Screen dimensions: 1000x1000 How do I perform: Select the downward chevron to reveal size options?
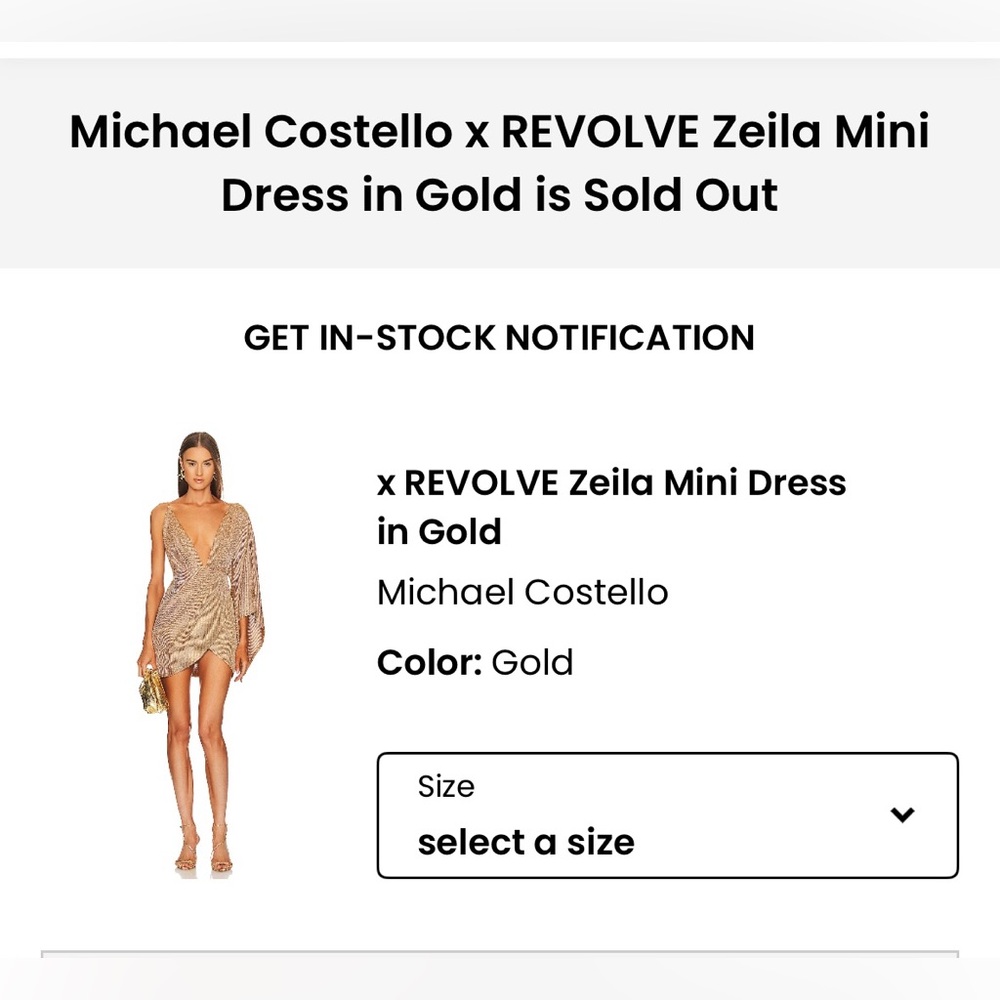(x=902, y=815)
